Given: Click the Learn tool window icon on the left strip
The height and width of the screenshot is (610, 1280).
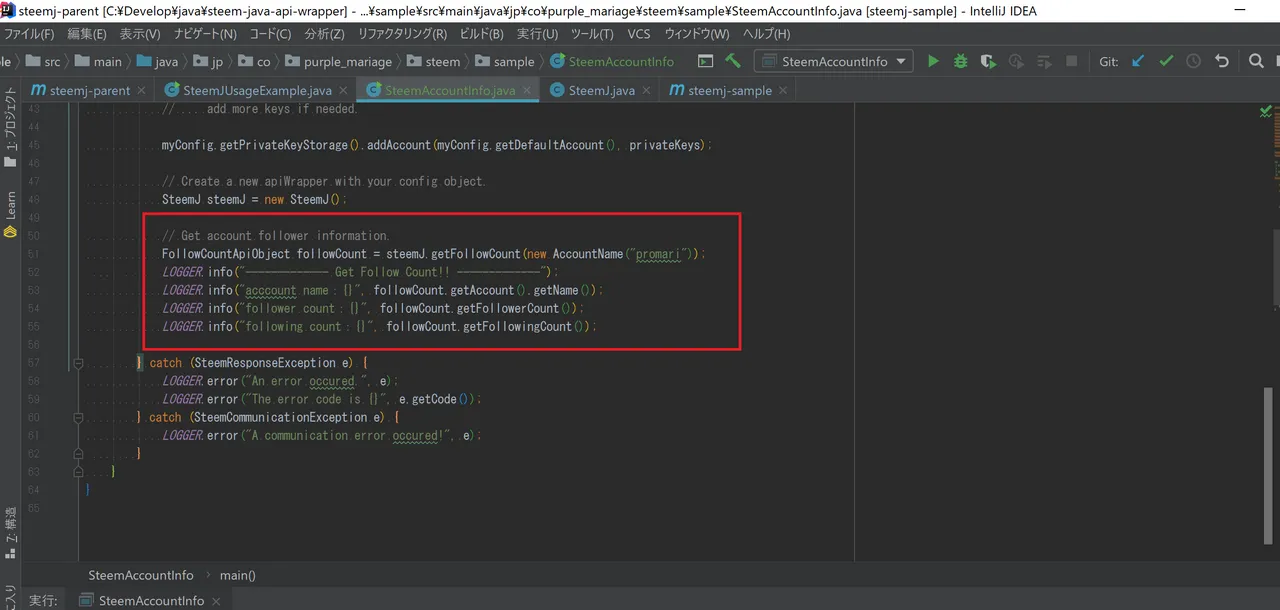Looking at the screenshot, I should [10, 231].
